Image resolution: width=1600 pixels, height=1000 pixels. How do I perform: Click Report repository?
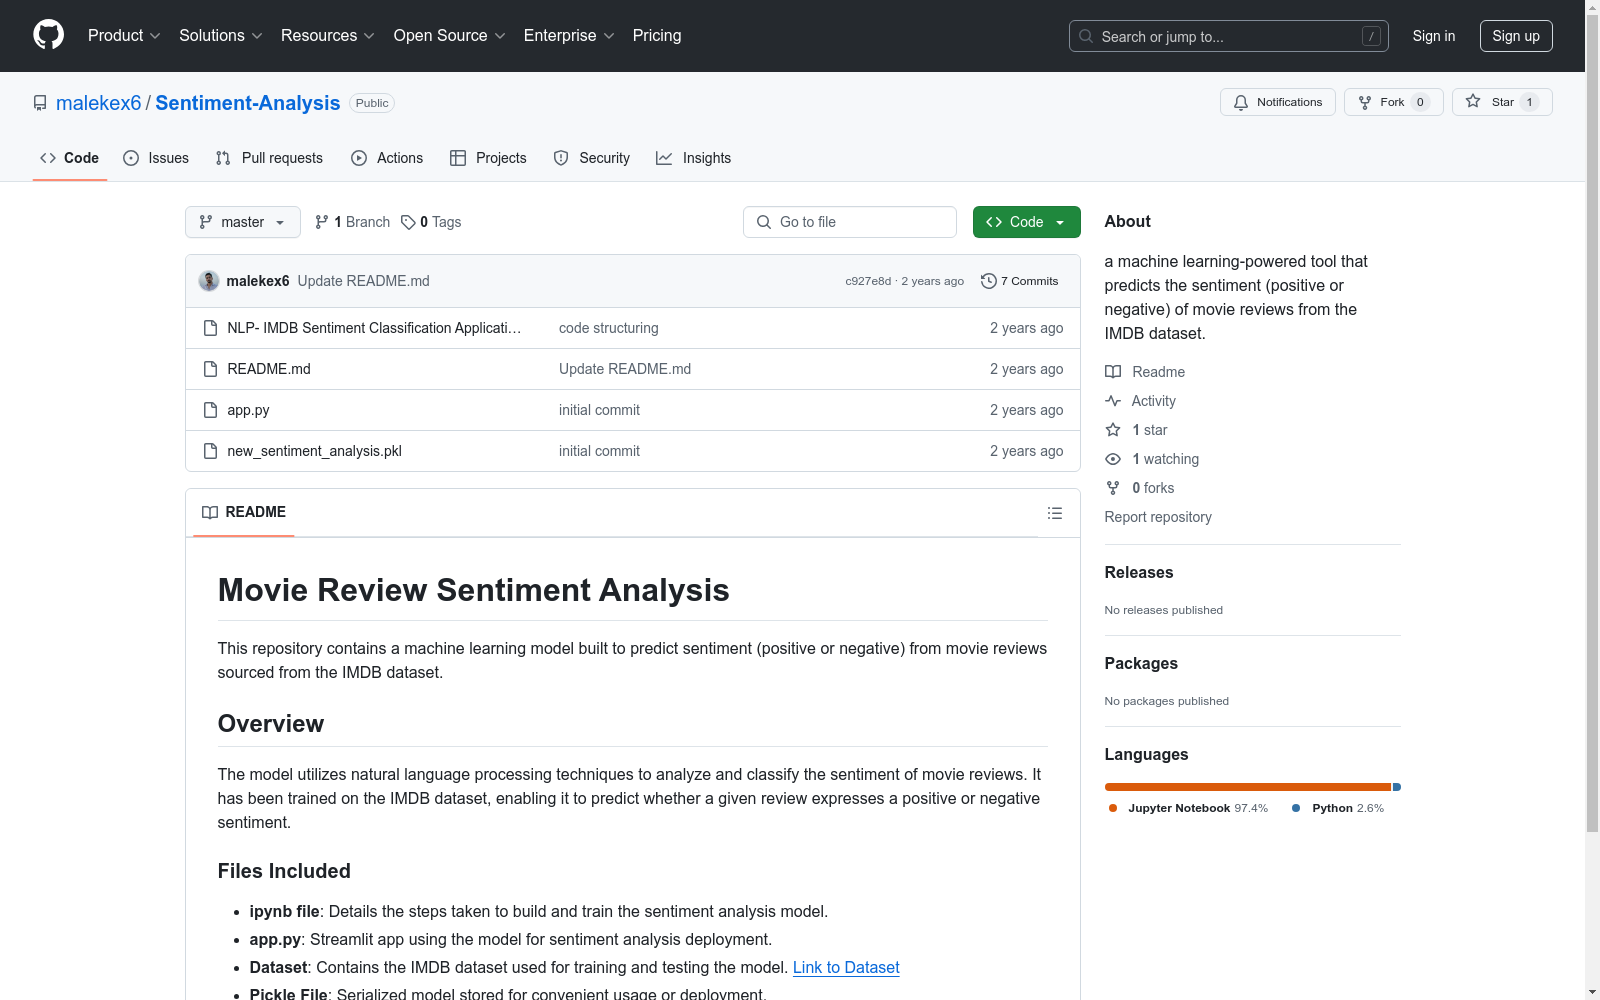pos(1158,517)
